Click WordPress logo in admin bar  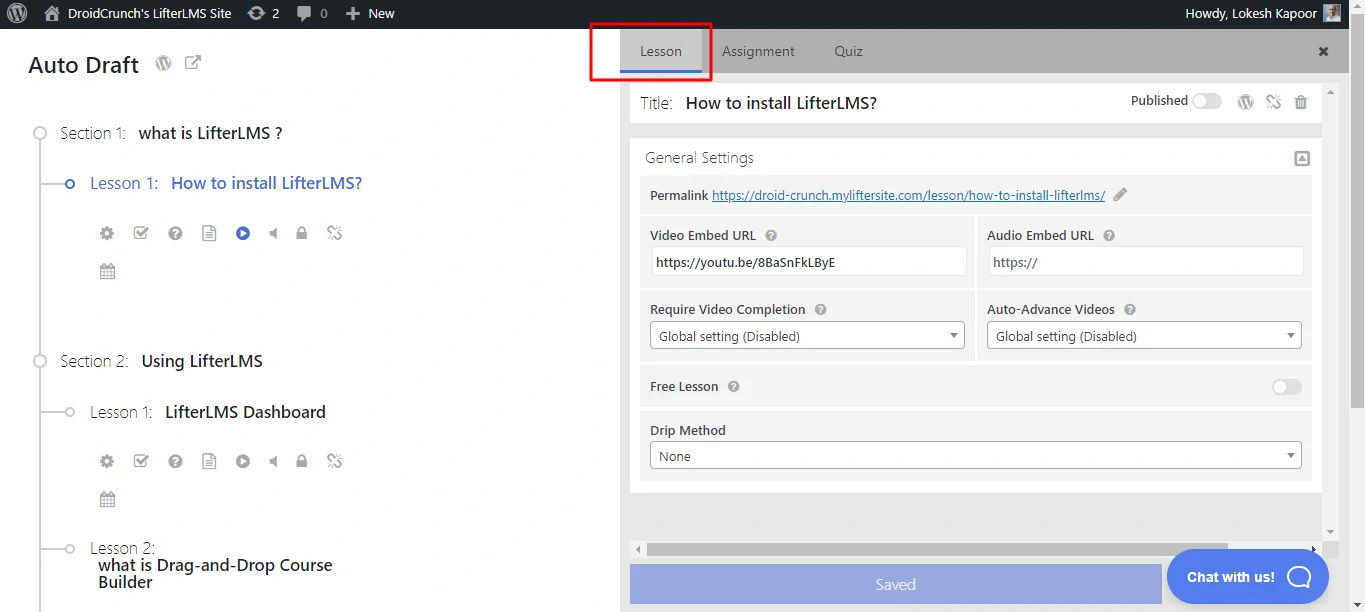point(17,14)
